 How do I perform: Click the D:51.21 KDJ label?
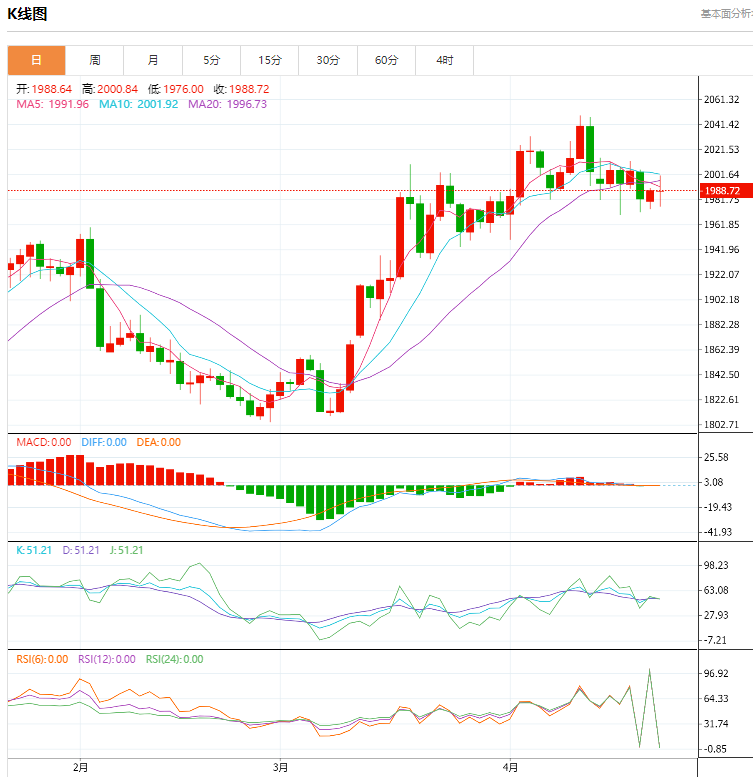[x=81, y=550]
